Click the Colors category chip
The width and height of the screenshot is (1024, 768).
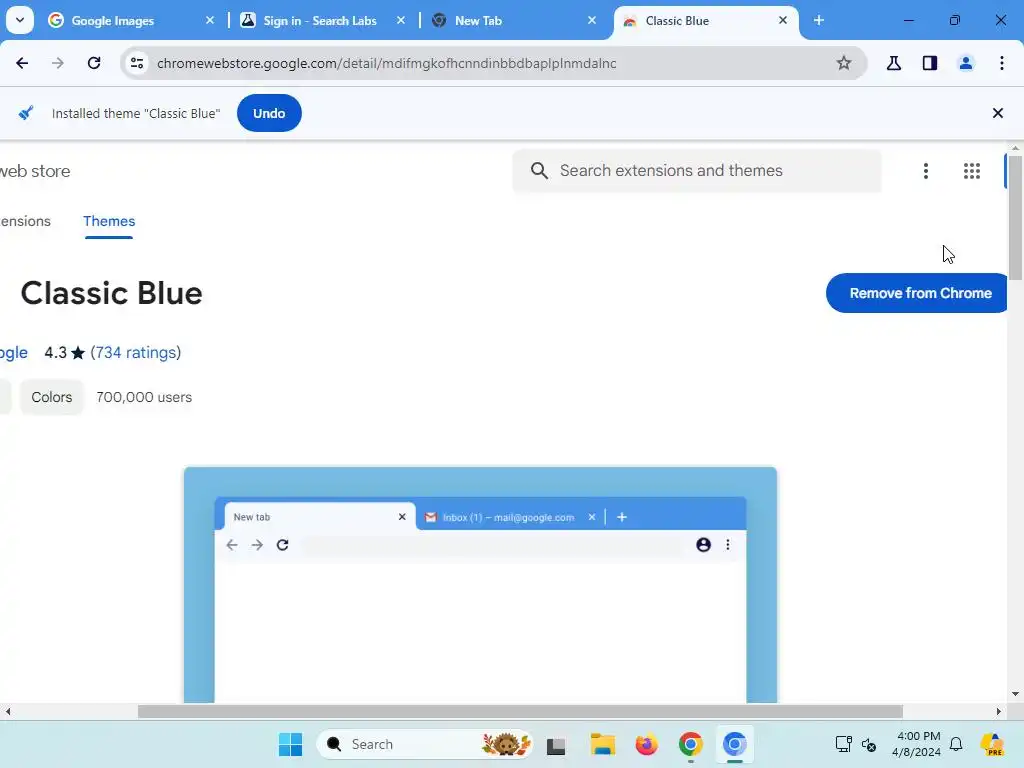click(x=52, y=397)
